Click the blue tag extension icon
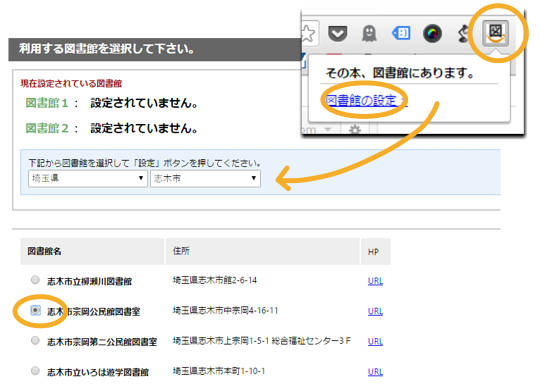 (x=401, y=33)
